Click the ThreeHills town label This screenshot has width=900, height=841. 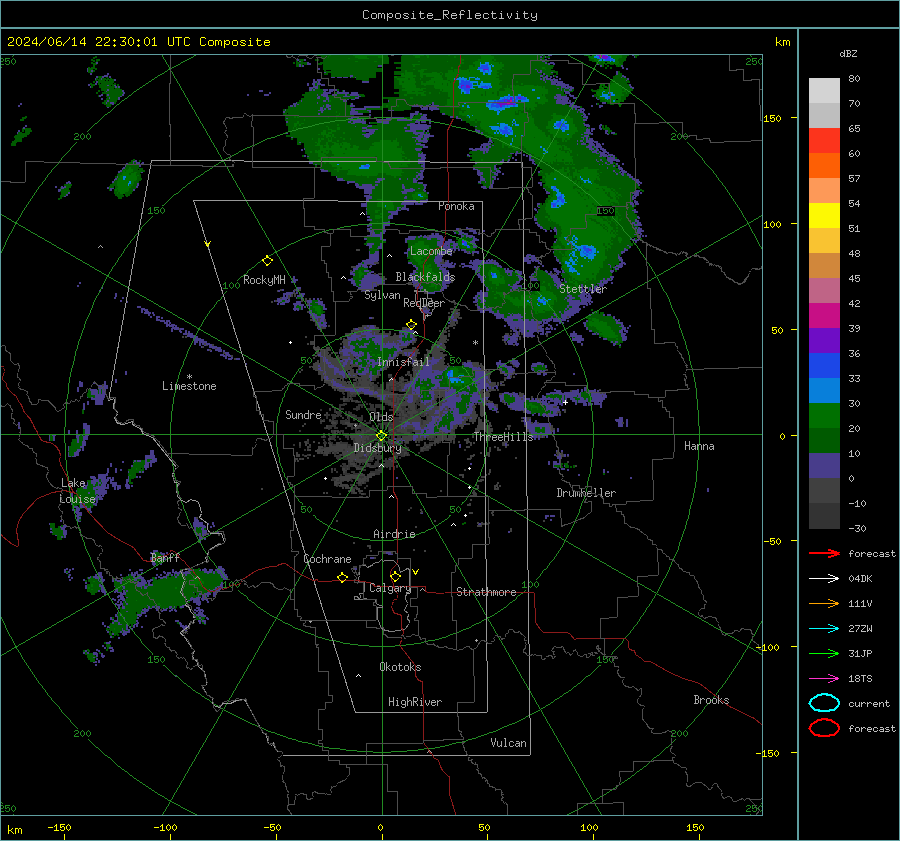[503, 437]
